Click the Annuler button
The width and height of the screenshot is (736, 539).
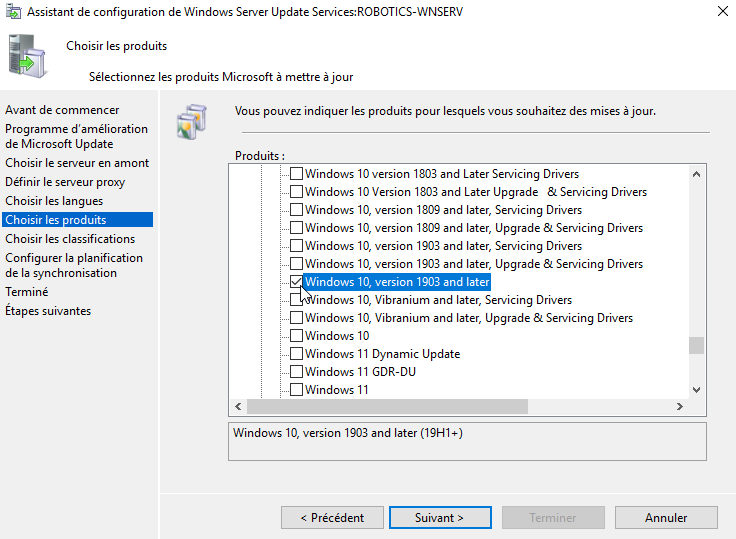pyautogui.click(x=666, y=517)
